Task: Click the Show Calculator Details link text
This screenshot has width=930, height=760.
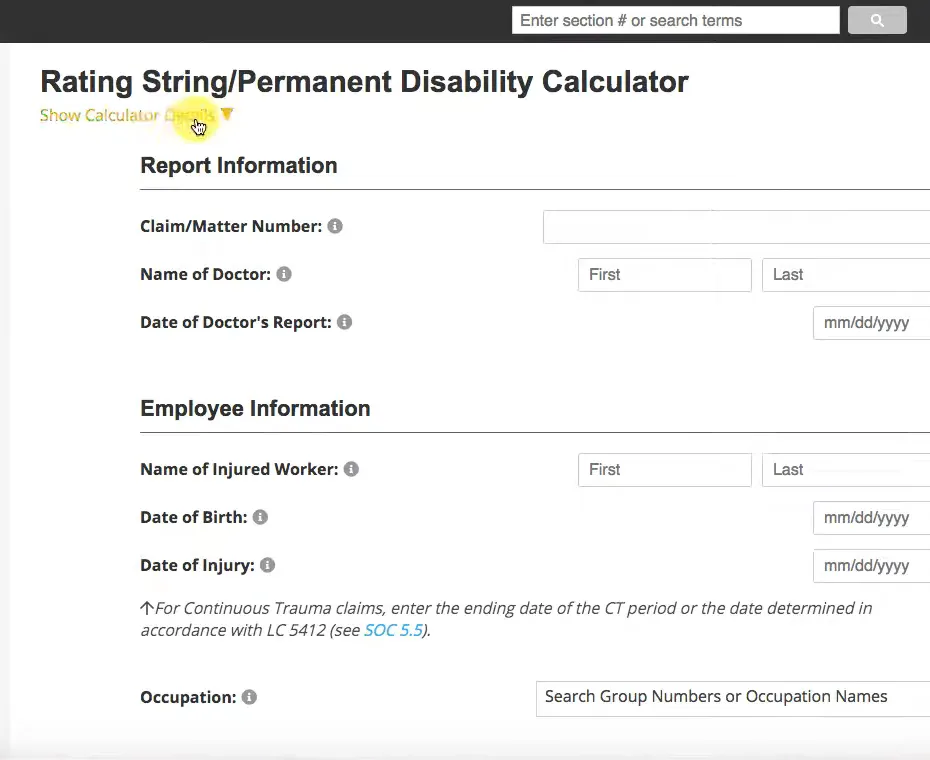Action: point(128,115)
